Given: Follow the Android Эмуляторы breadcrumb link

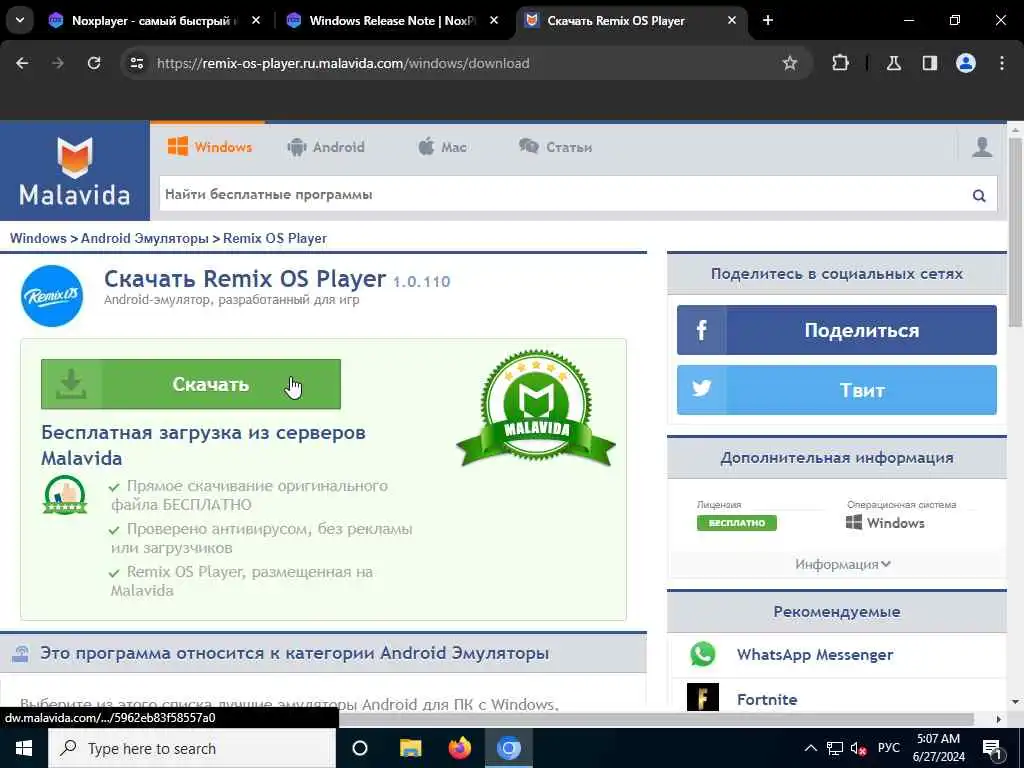Looking at the screenshot, I should (x=144, y=238).
